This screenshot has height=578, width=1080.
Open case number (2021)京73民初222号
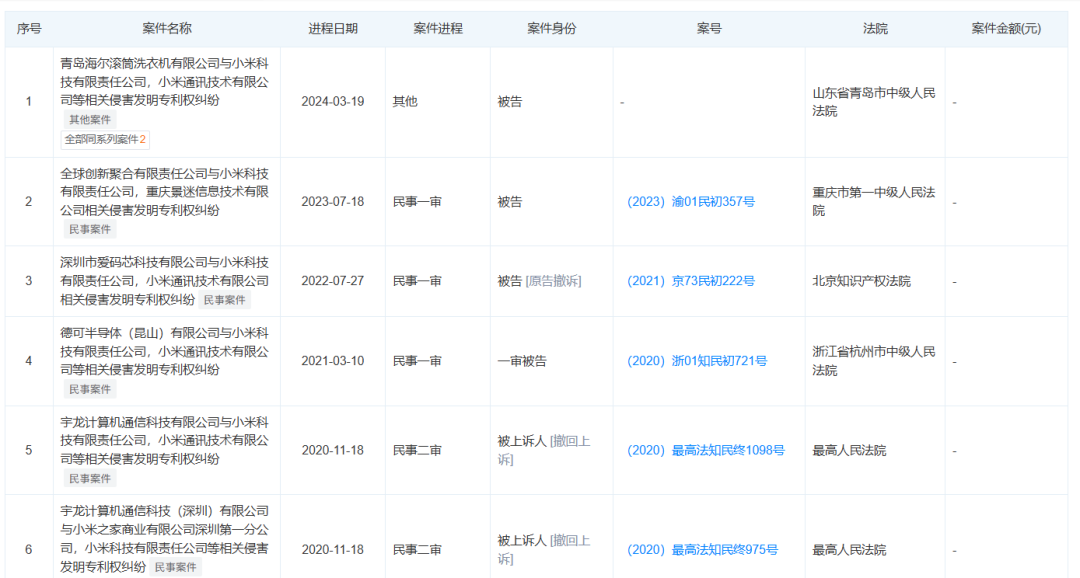coord(691,281)
